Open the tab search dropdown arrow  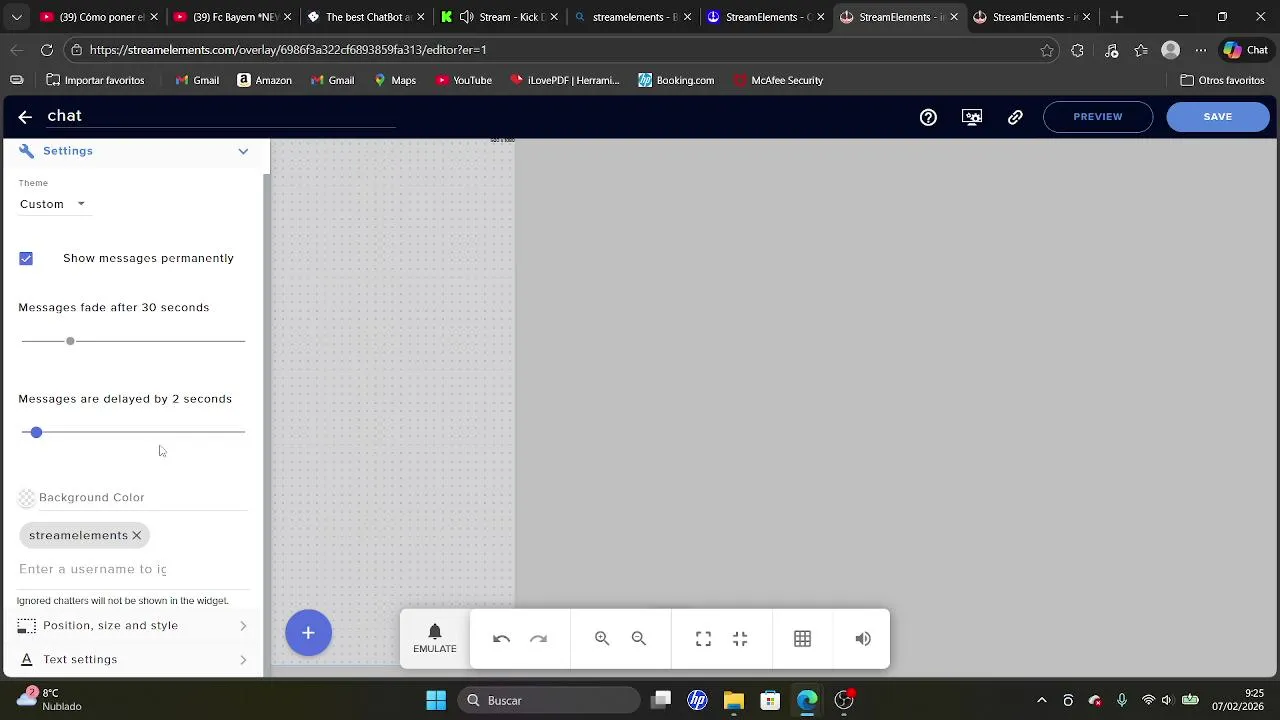[16, 17]
